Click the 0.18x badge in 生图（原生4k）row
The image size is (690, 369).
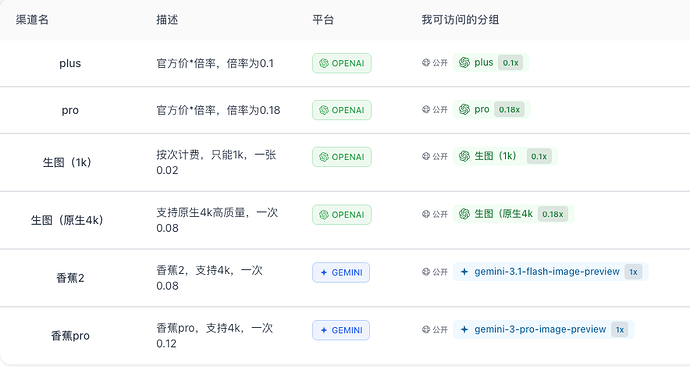click(x=553, y=214)
